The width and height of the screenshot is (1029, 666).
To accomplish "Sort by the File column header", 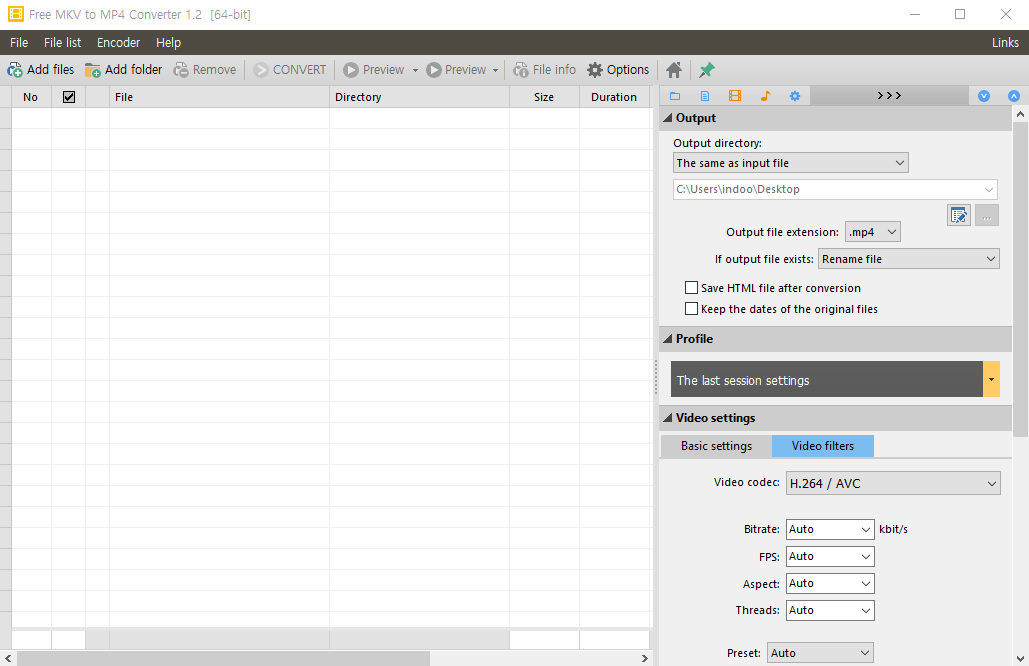I will (x=219, y=97).
